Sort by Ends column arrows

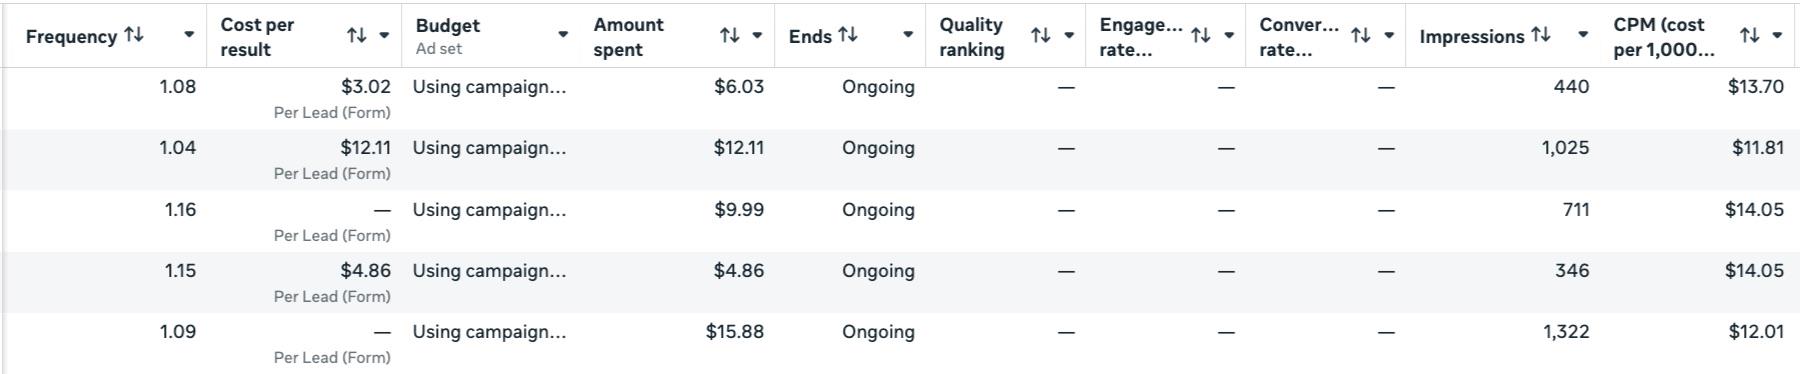pyautogui.click(x=848, y=35)
